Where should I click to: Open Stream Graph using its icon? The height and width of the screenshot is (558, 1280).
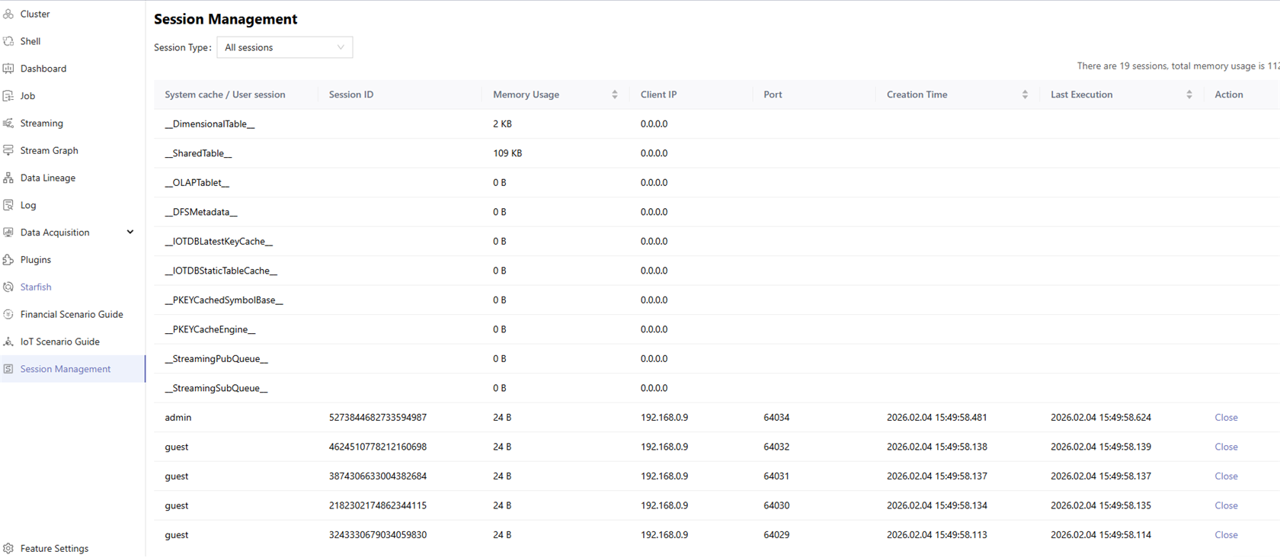[8, 151]
